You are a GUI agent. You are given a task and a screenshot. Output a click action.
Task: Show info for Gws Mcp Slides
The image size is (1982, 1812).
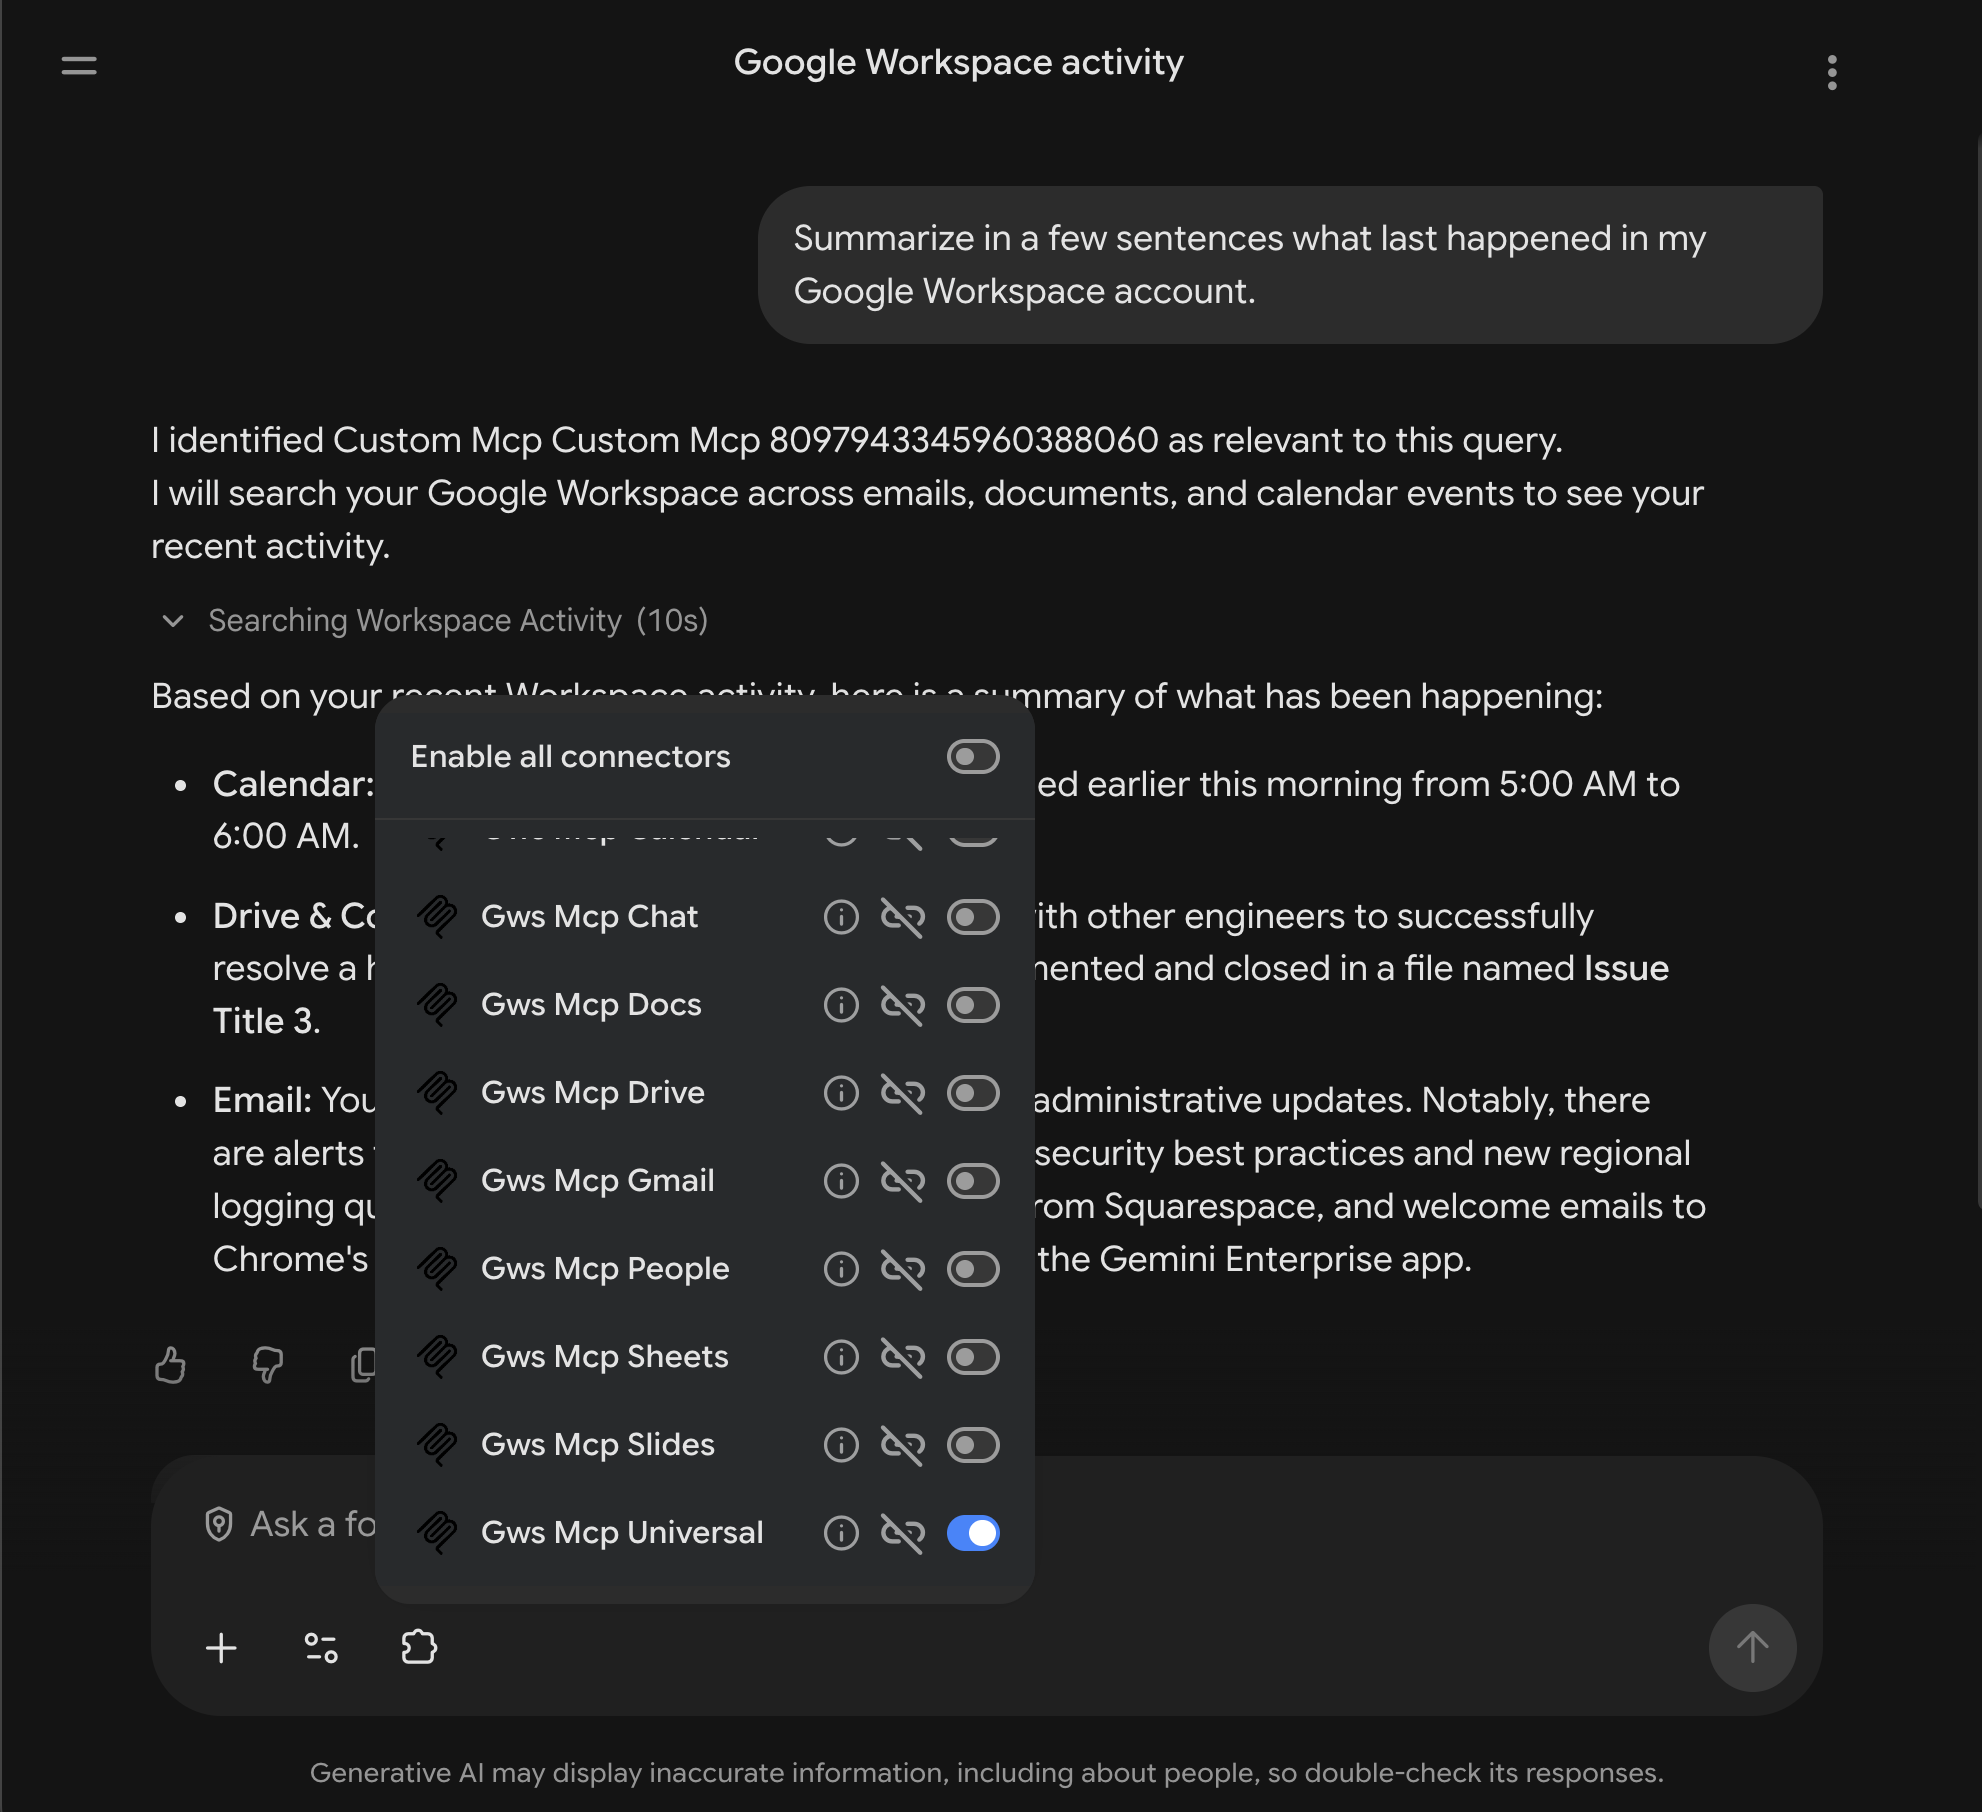(841, 1445)
